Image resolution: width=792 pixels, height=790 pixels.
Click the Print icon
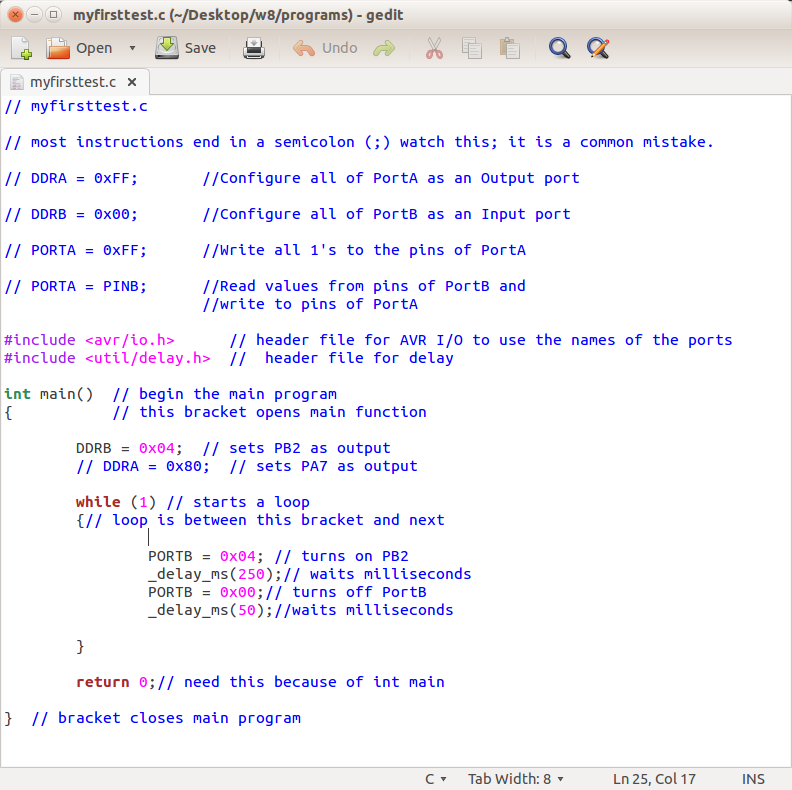254,48
